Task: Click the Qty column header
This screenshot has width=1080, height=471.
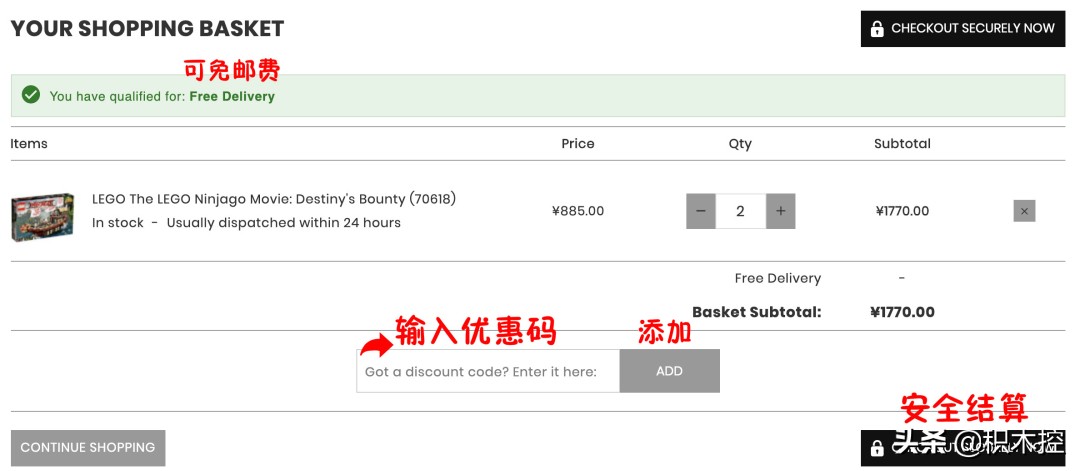Action: 740,144
